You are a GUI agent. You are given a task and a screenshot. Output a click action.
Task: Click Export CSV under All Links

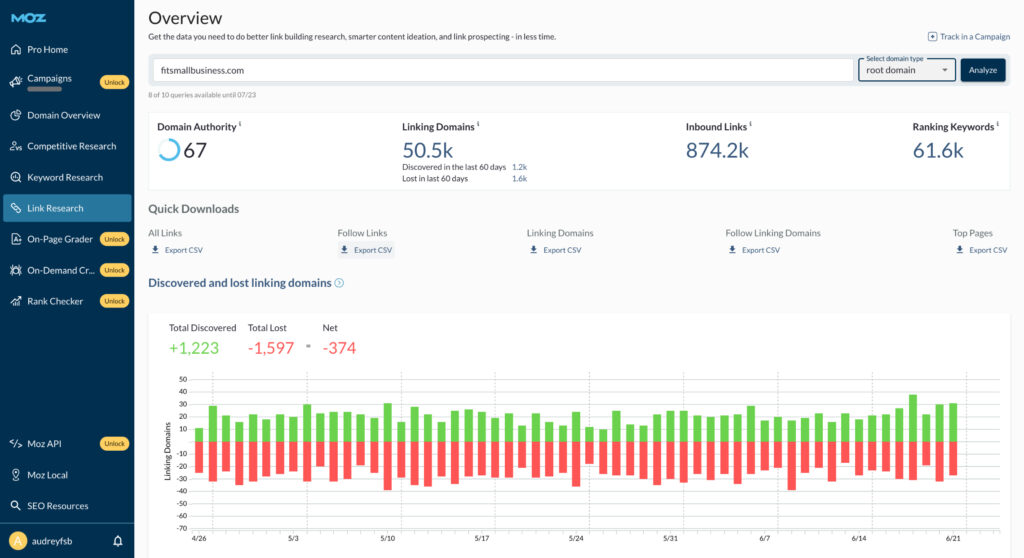point(178,250)
